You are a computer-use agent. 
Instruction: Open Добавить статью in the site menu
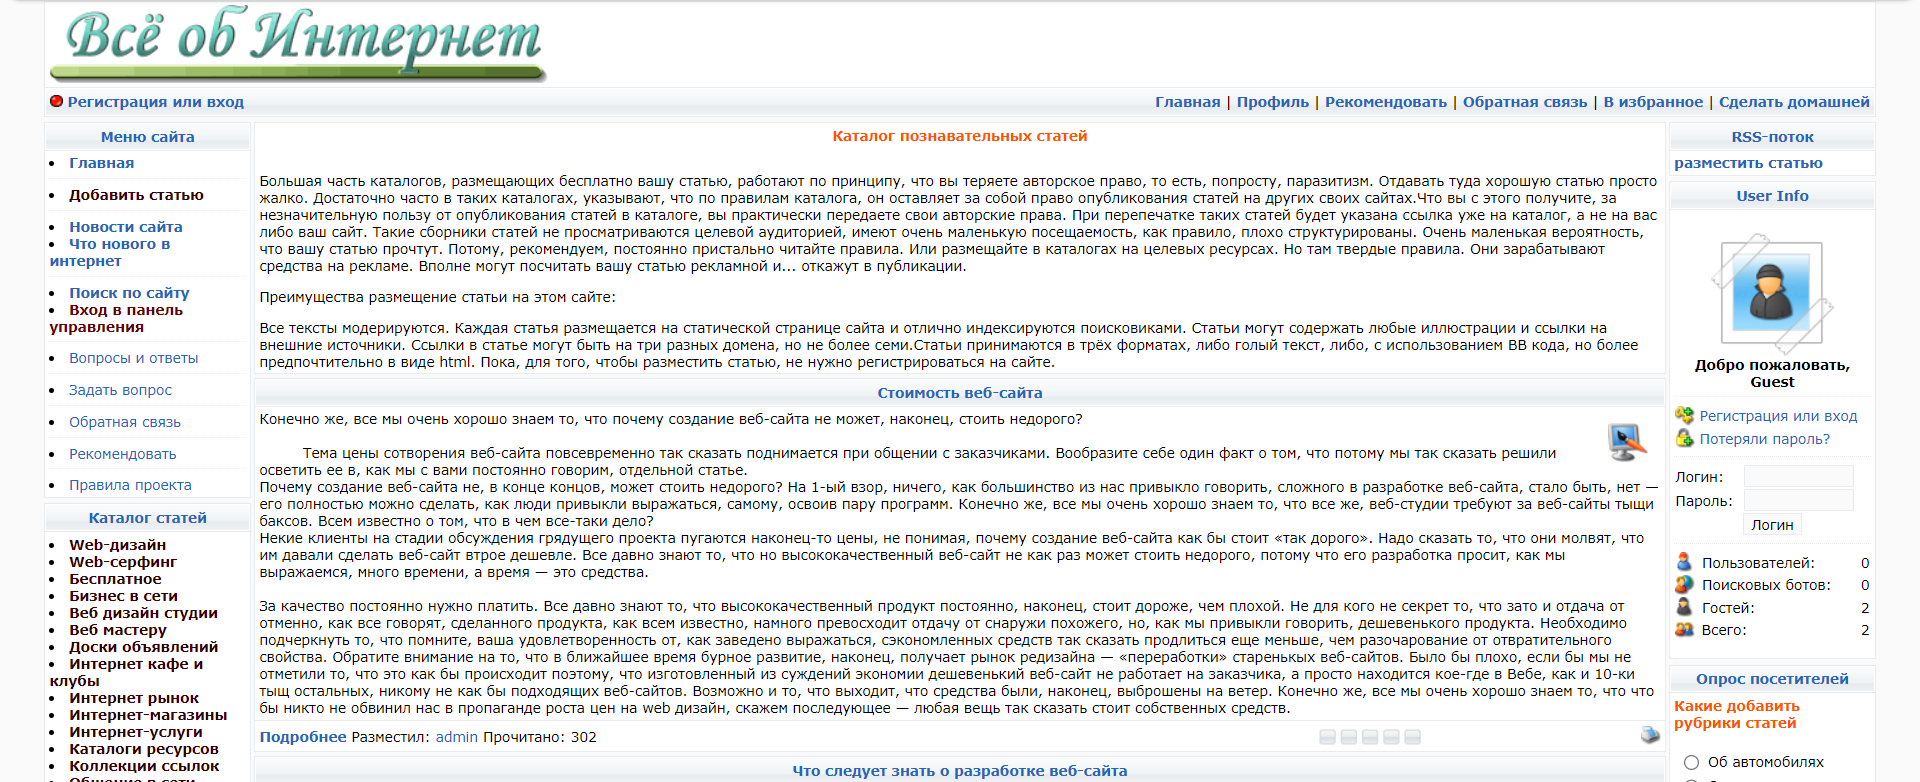pyautogui.click(x=136, y=195)
